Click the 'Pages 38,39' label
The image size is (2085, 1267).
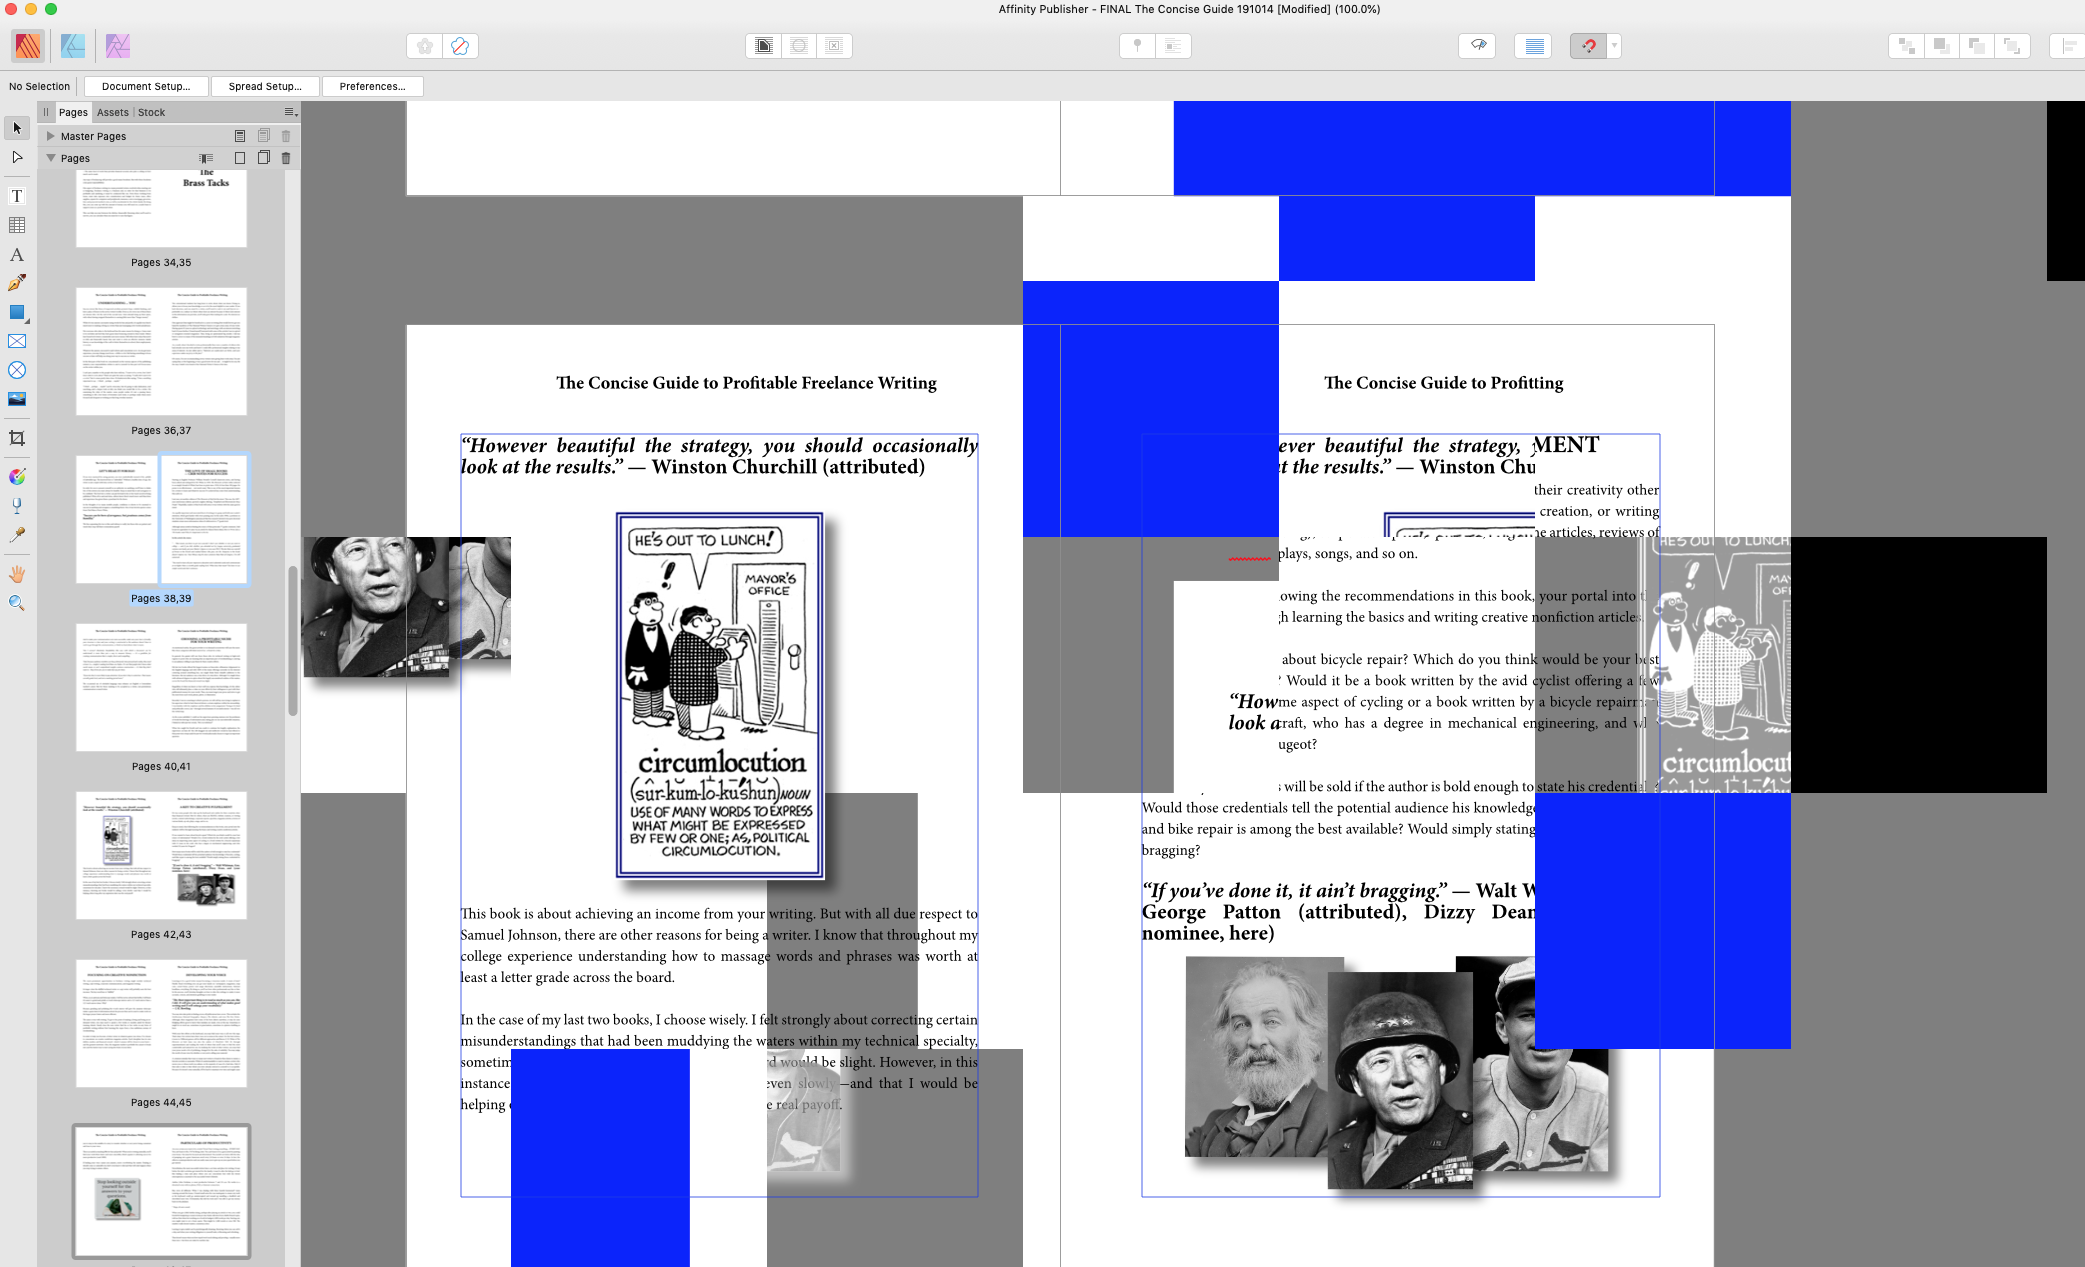pos(161,598)
